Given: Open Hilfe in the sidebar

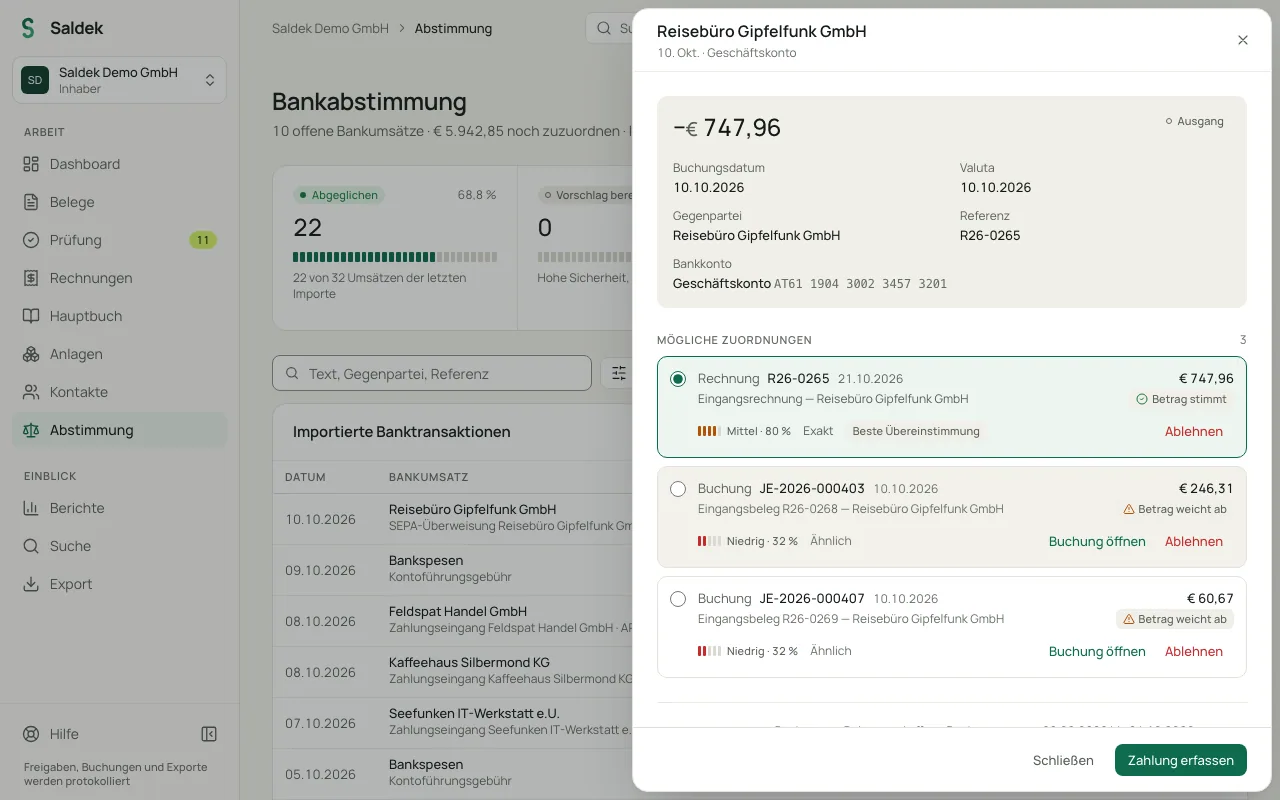Looking at the screenshot, I should click(64, 734).
